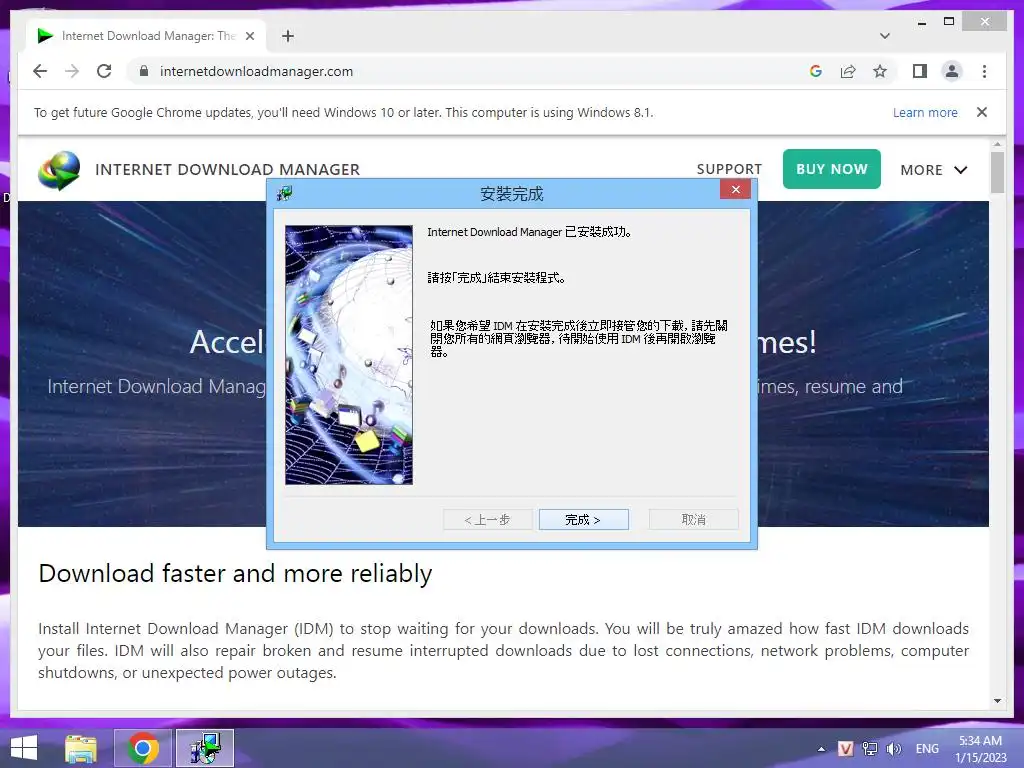Open the network tray icon
This screenshot has height=768, width=1024.
(x=870, y=749)
